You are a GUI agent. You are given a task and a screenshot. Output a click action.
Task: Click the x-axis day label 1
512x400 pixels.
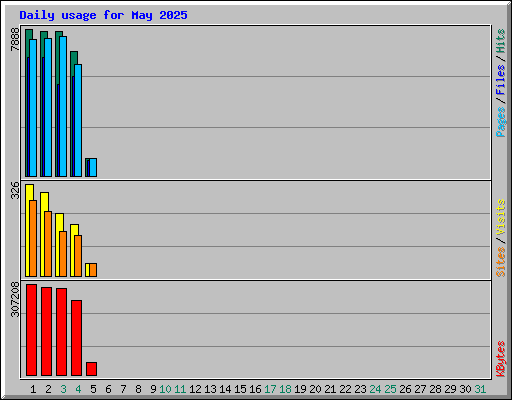[x=33, y=389]
